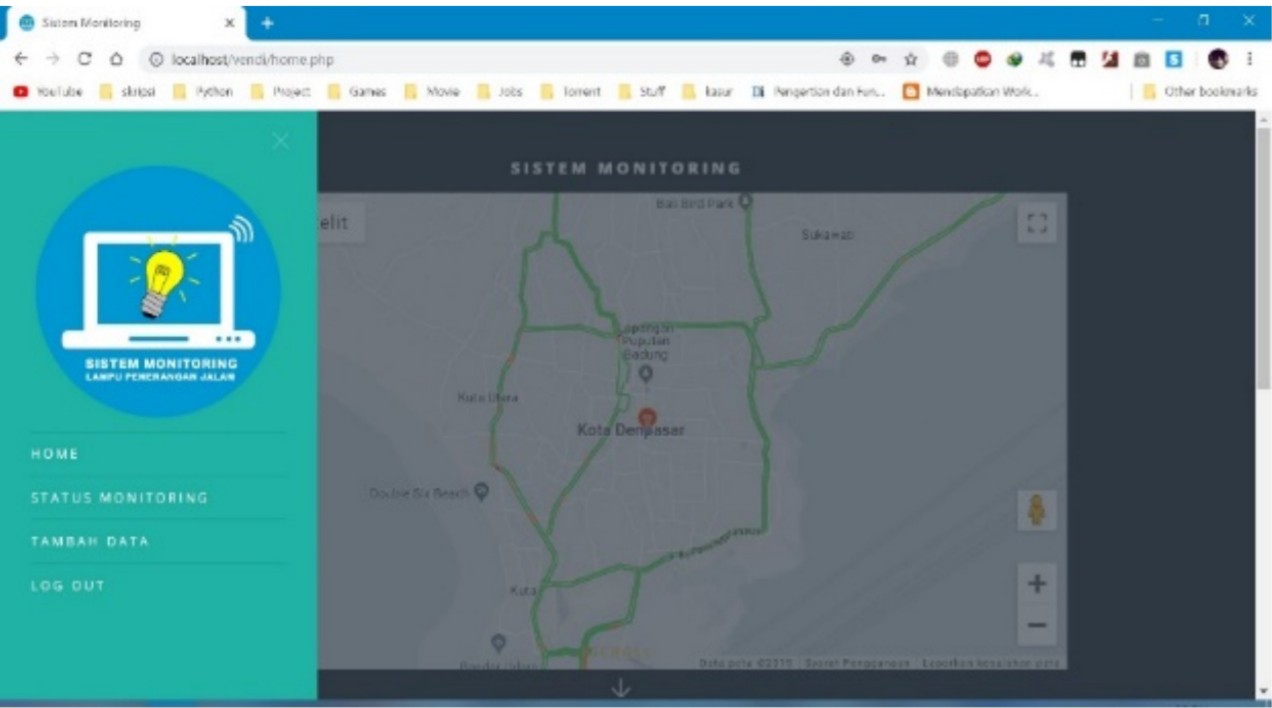Open a new browser tab
Viewport: 1272px width, 708px height.
pyautogui.click(x=267, y=22)
